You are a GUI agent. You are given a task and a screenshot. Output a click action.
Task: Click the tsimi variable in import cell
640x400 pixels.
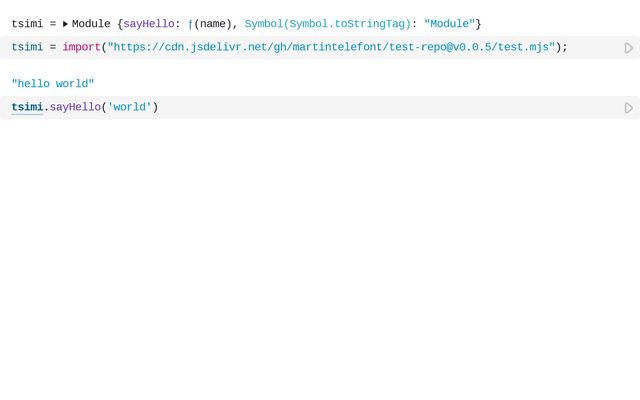(x=27, y=47)
